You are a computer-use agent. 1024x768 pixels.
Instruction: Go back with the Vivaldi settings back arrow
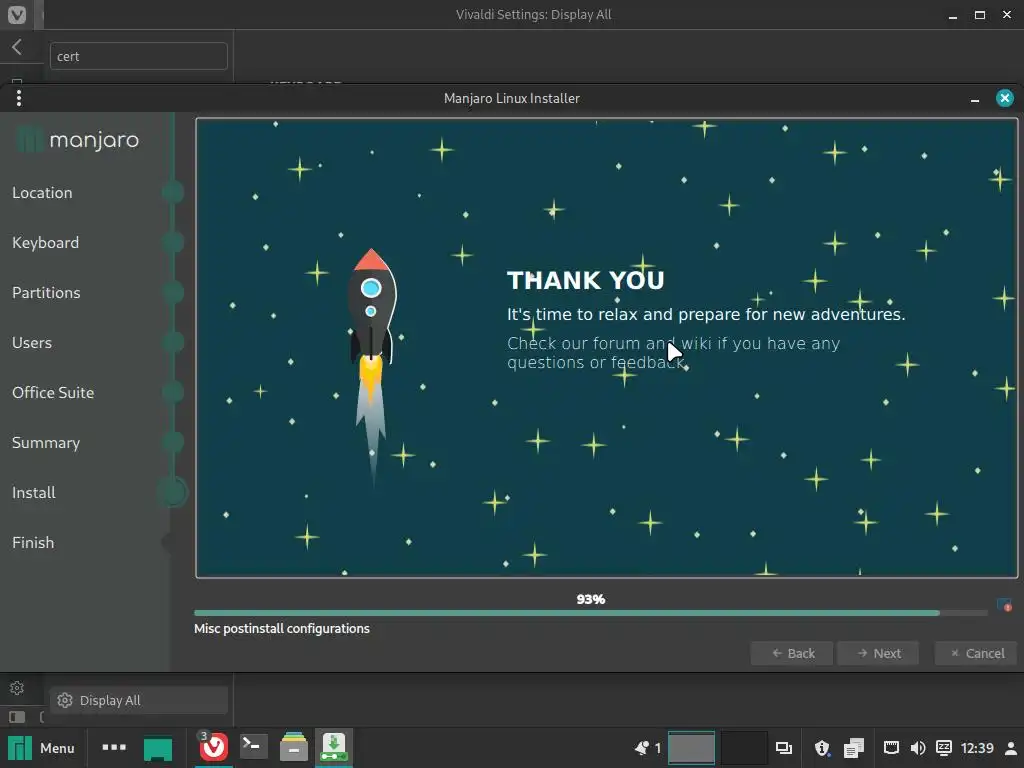click(x=17, y=46)
